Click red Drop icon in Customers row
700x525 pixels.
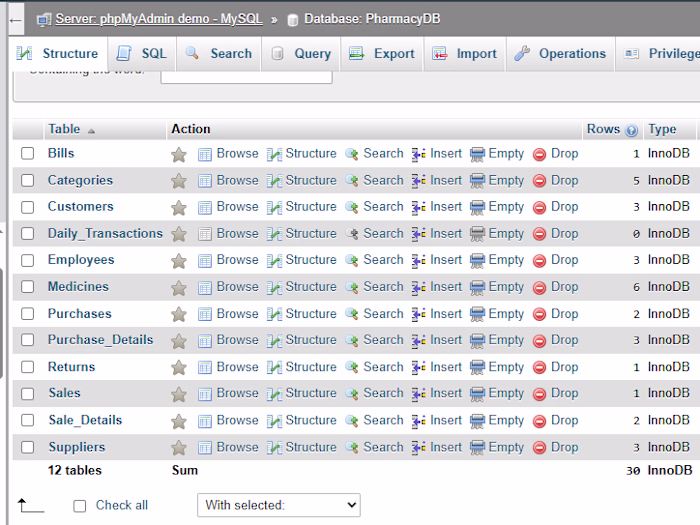point(539,208)
